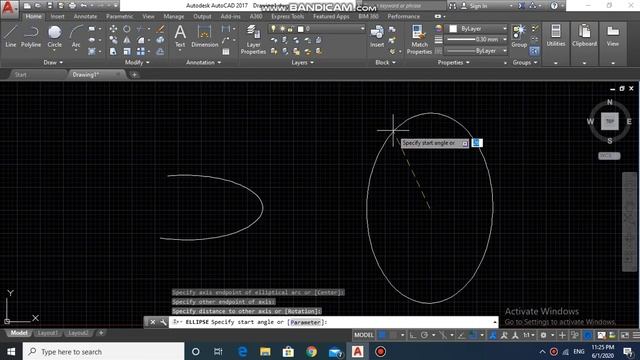Image resolution: width=640 pixels, height=360 pixels.
Task: Expand the Block panel
Action: coord(385,62)
